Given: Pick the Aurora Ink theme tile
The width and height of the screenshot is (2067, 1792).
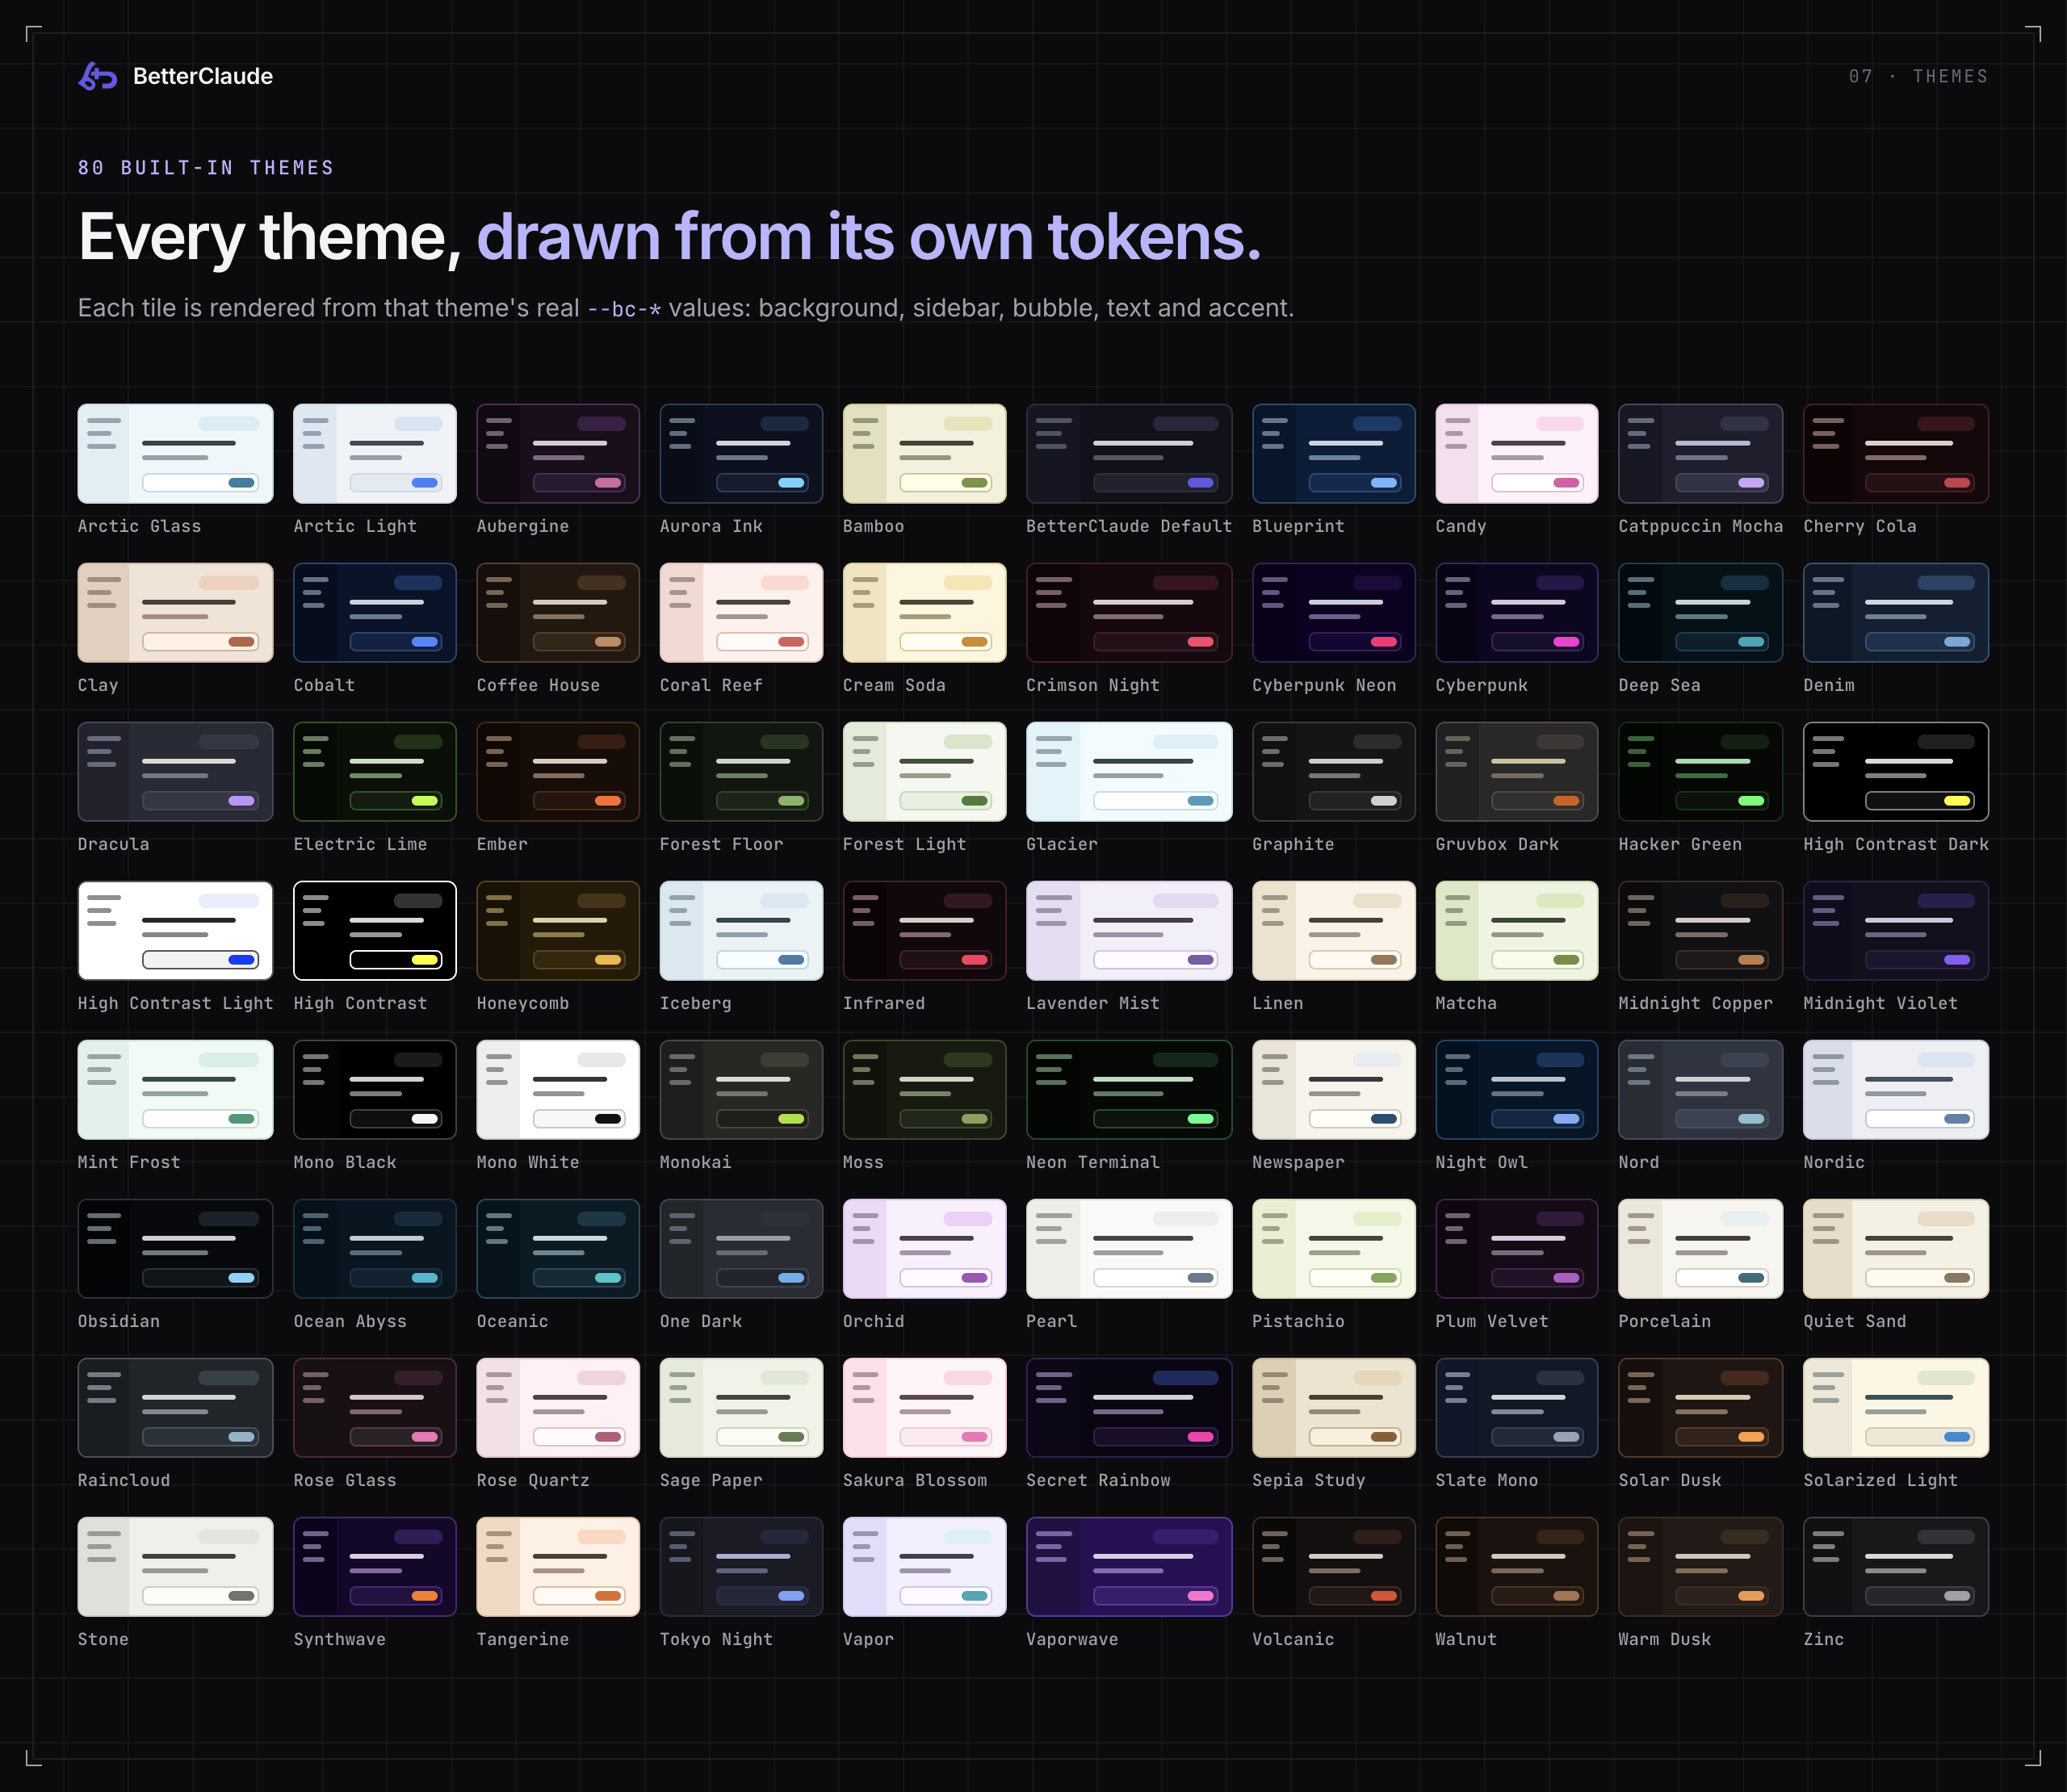Looking at the screenshot, I should click(741, 453).
